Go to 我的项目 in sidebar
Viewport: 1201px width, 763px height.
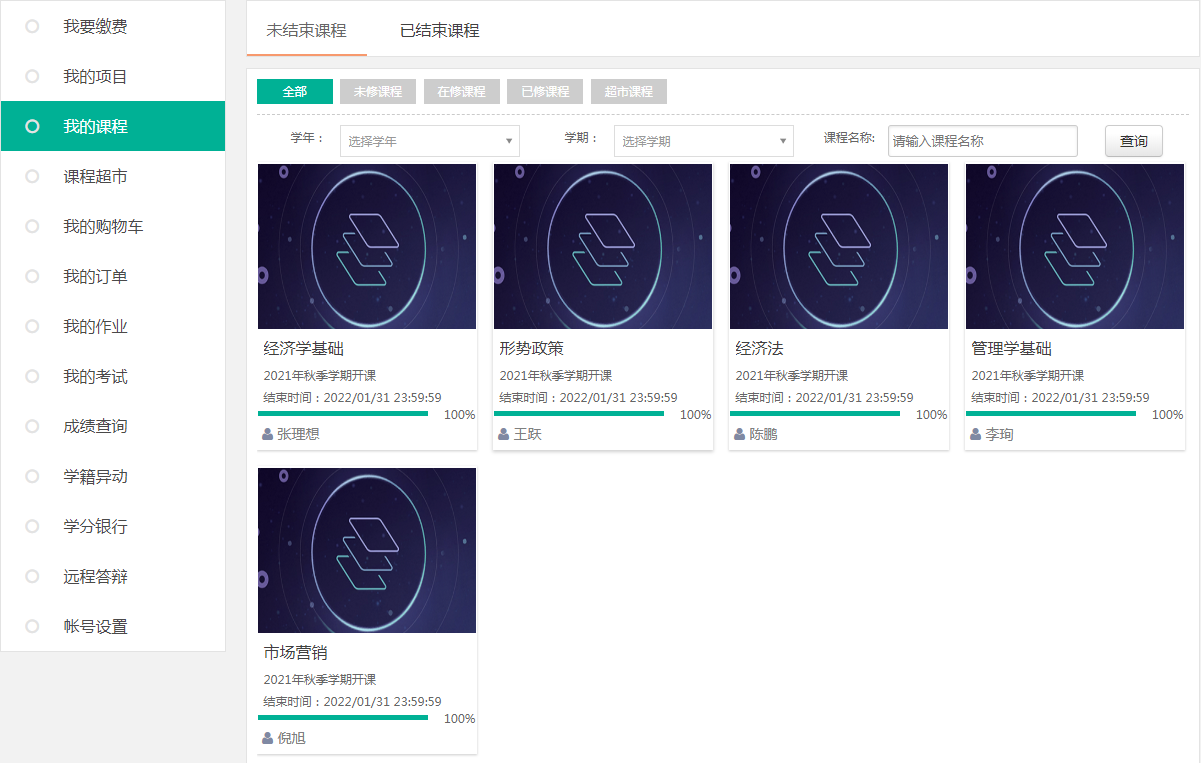point(113,76)
